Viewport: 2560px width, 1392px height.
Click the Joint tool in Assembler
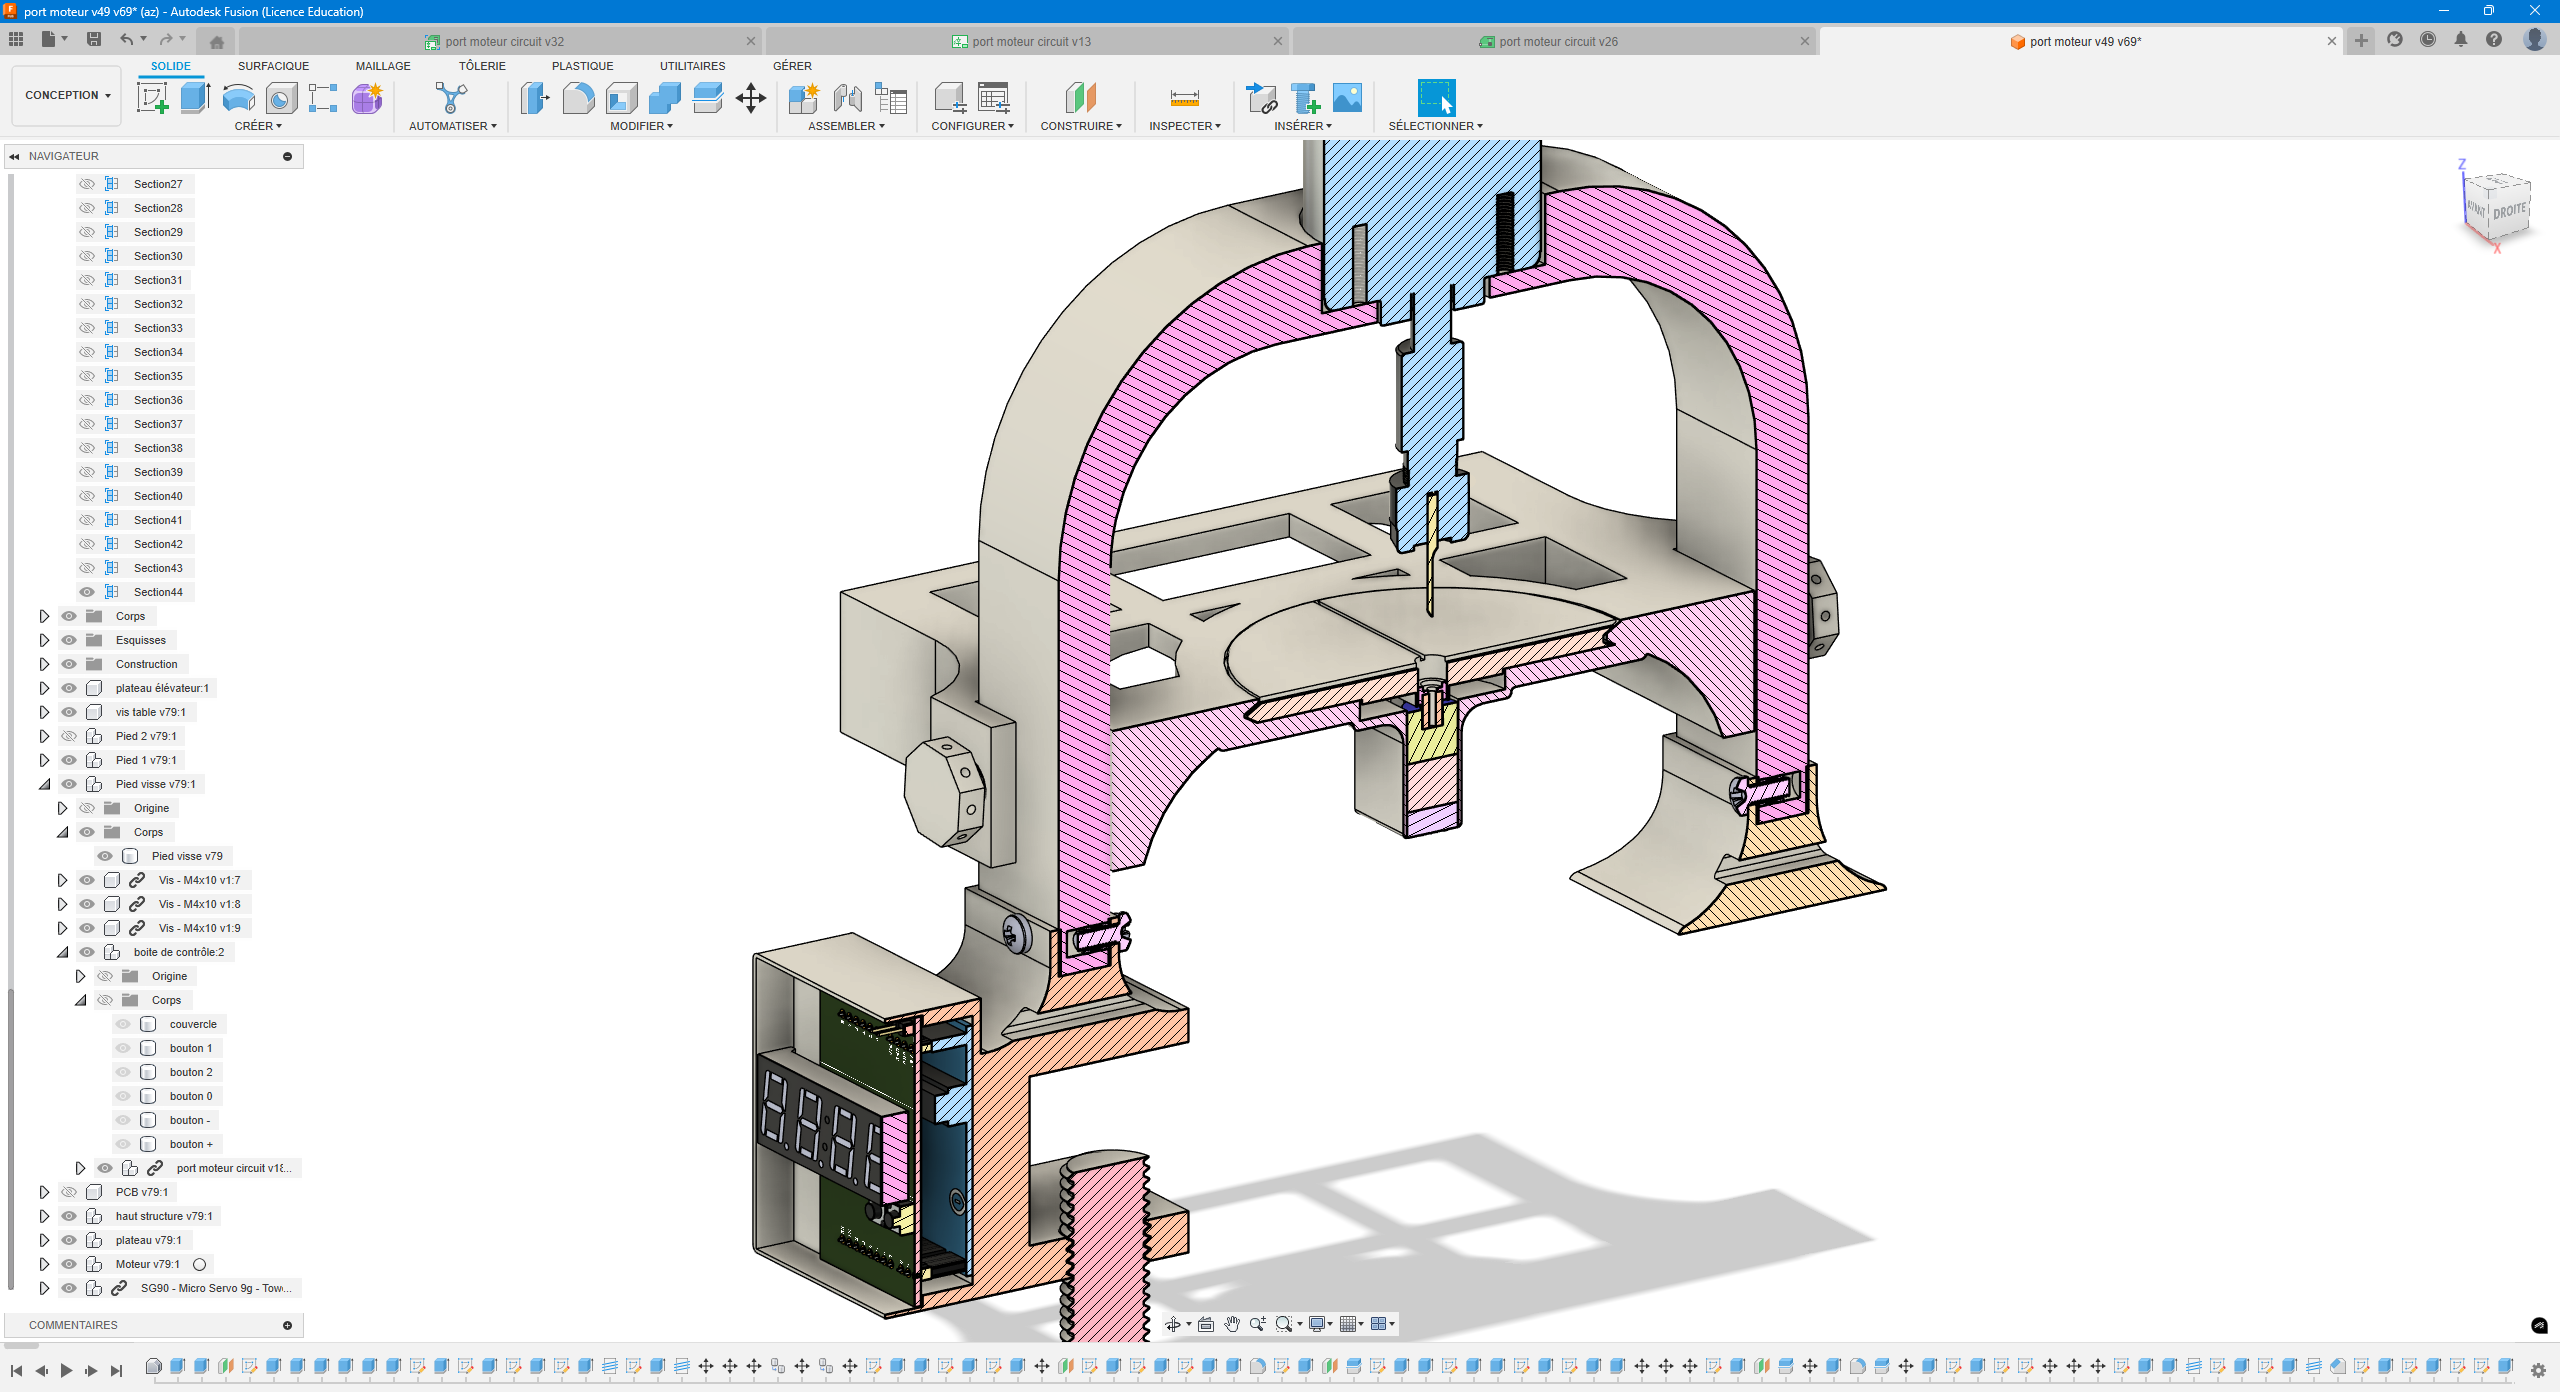(847, 98)
